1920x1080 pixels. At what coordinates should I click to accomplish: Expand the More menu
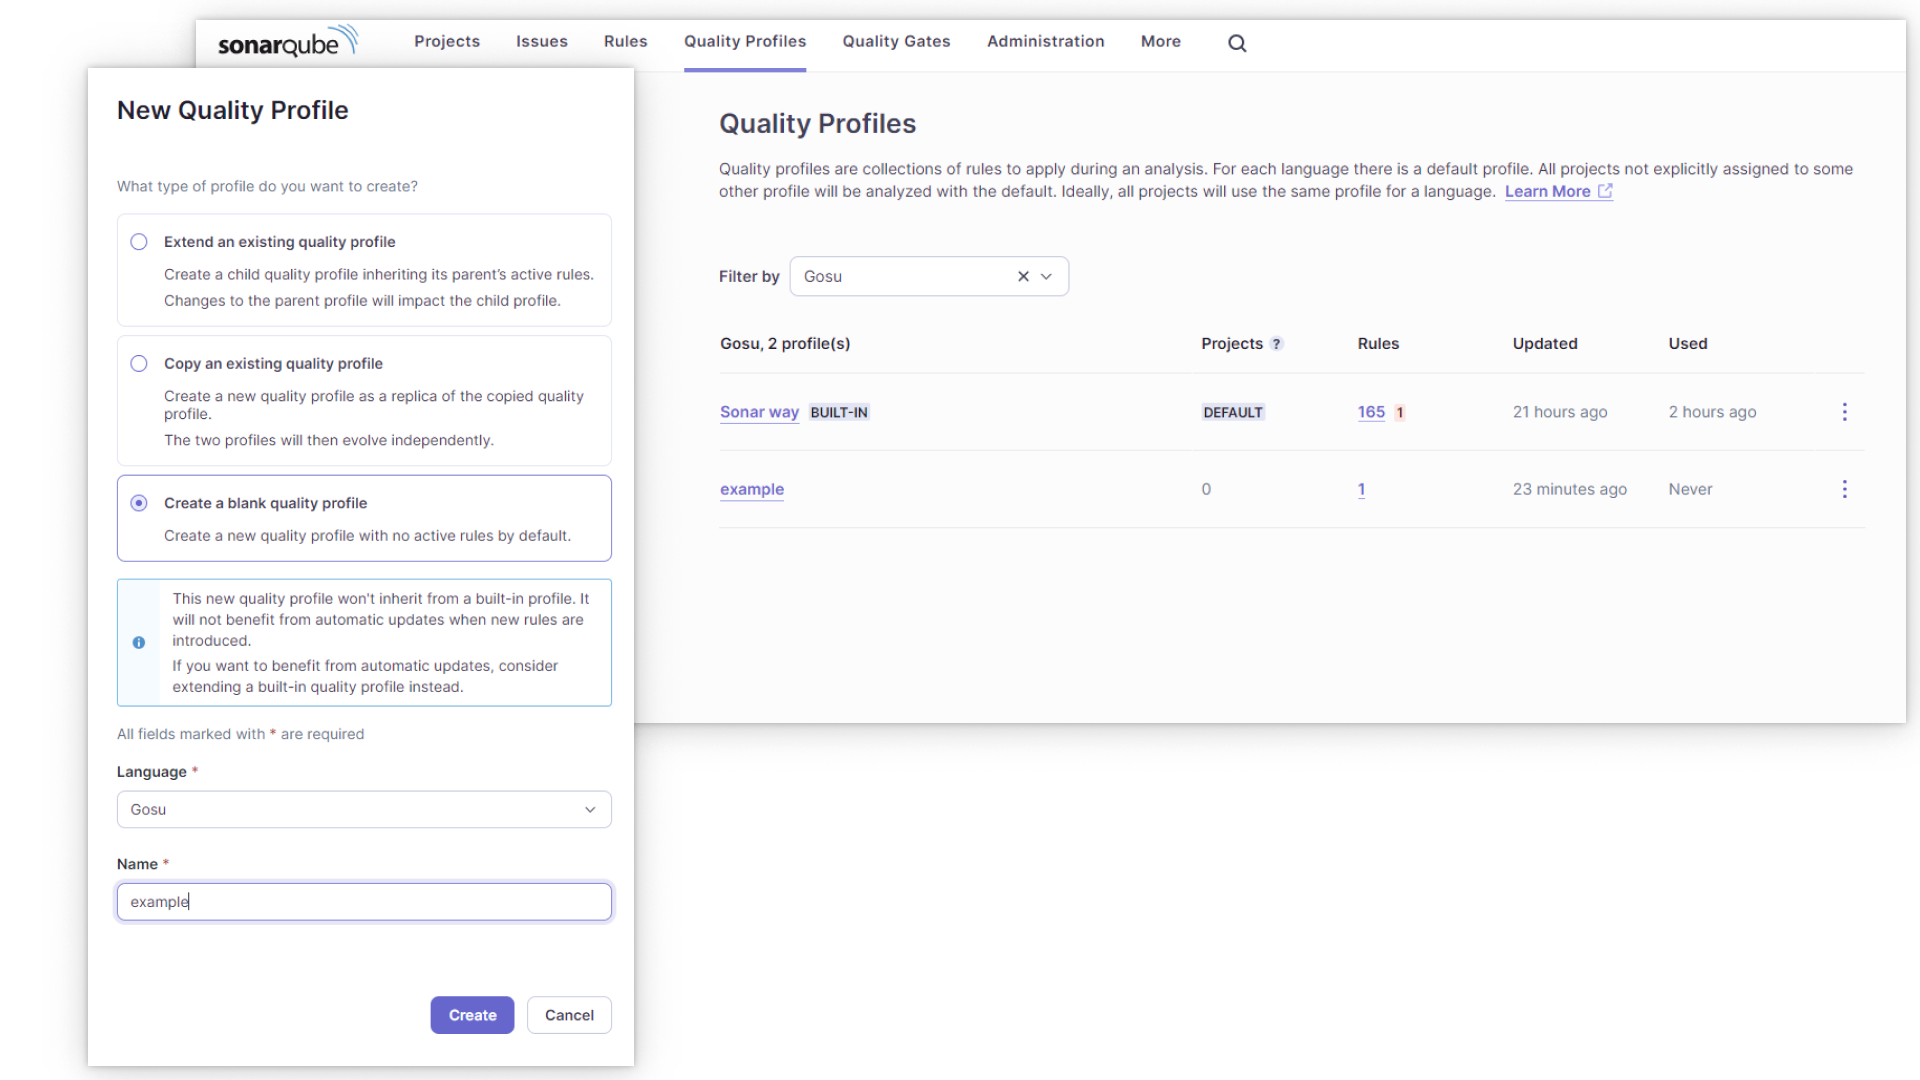pyautogui.click(x=1161, y=42)
